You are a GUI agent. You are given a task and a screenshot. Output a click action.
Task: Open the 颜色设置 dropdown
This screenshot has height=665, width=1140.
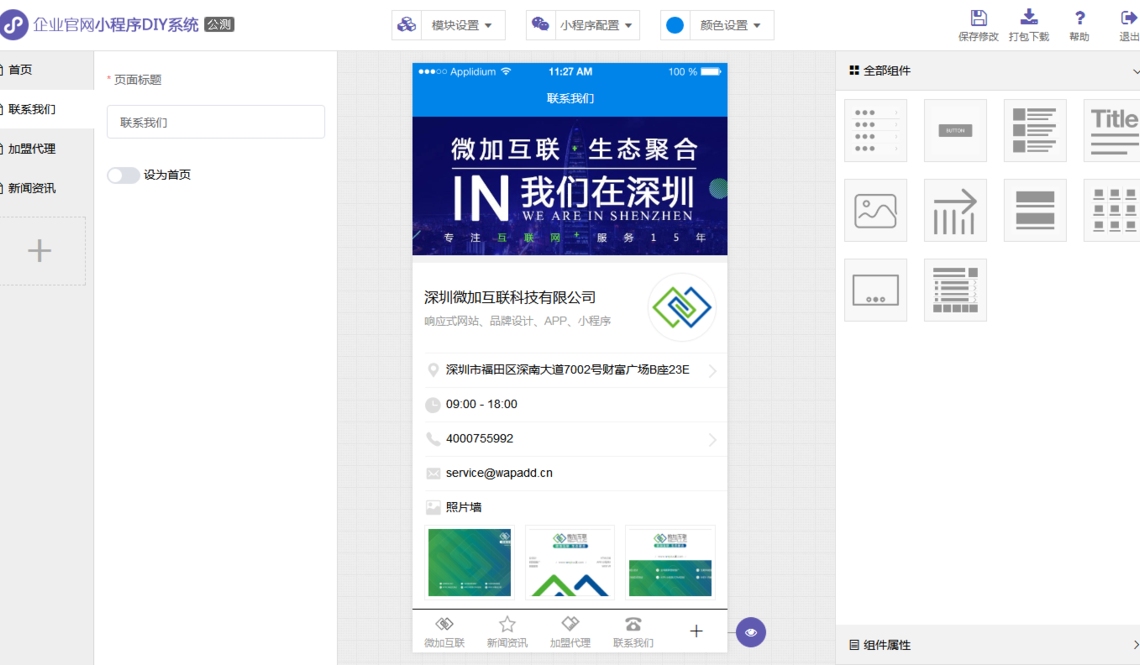[x=717, y=25]
